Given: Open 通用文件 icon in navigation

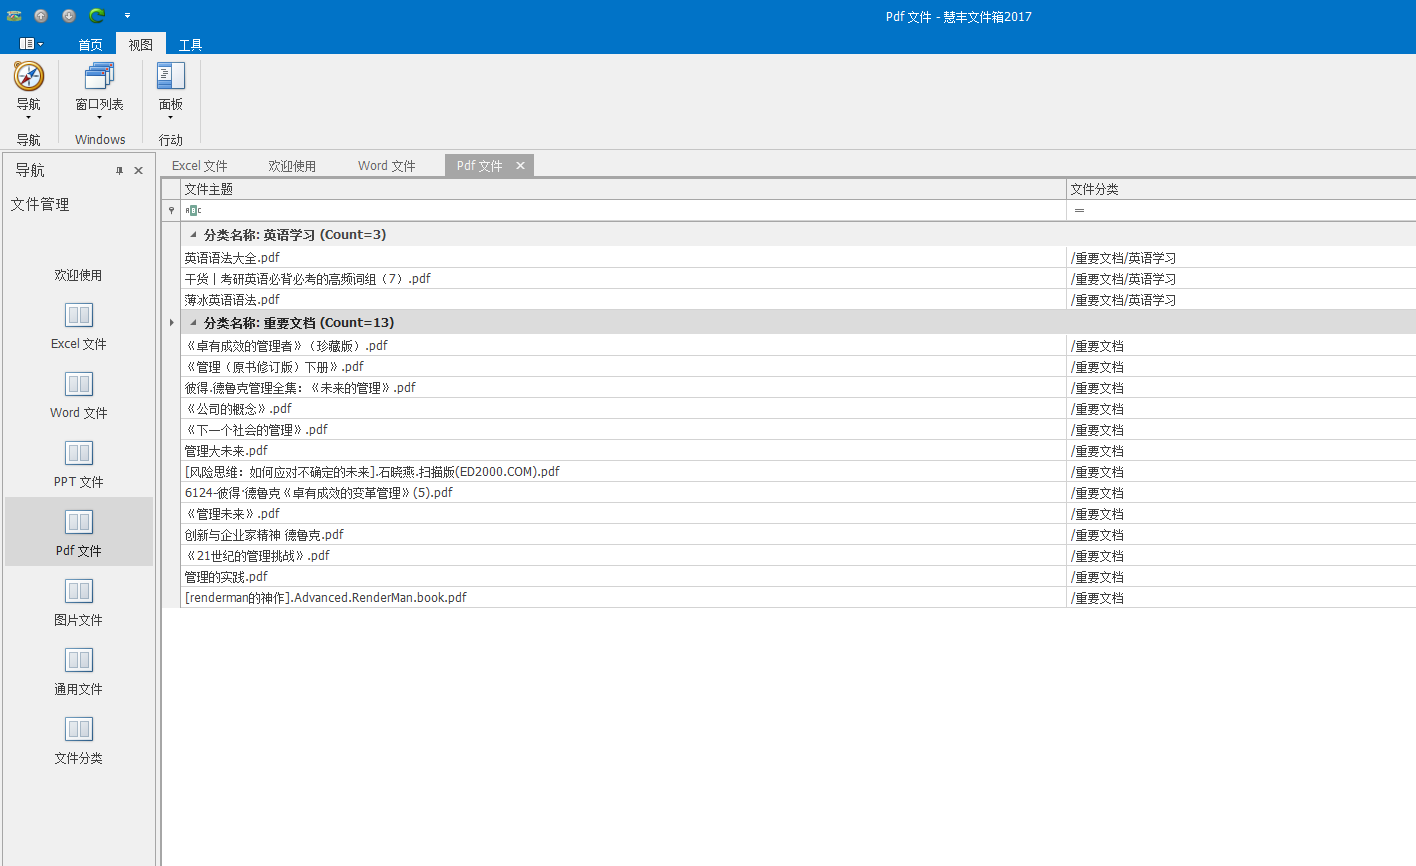Looking at the screenshot, I should pyautogui.click(x=79, y=660).
